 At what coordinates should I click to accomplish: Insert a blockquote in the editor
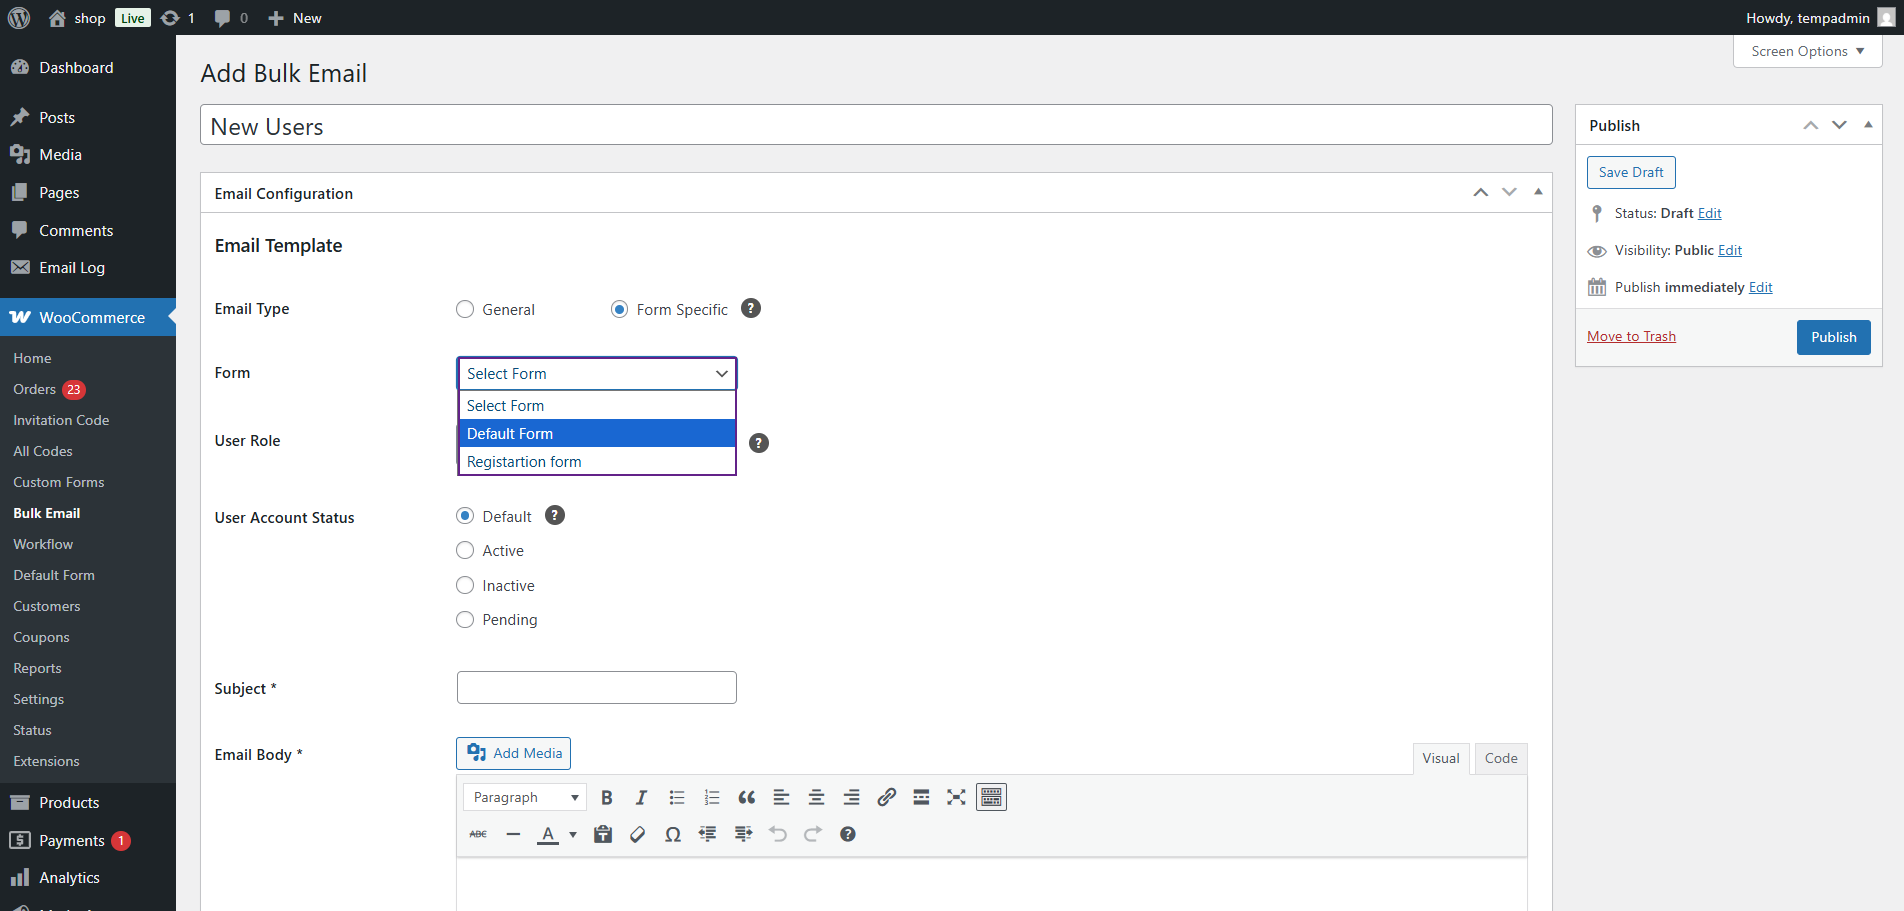(x=746, y=797)
